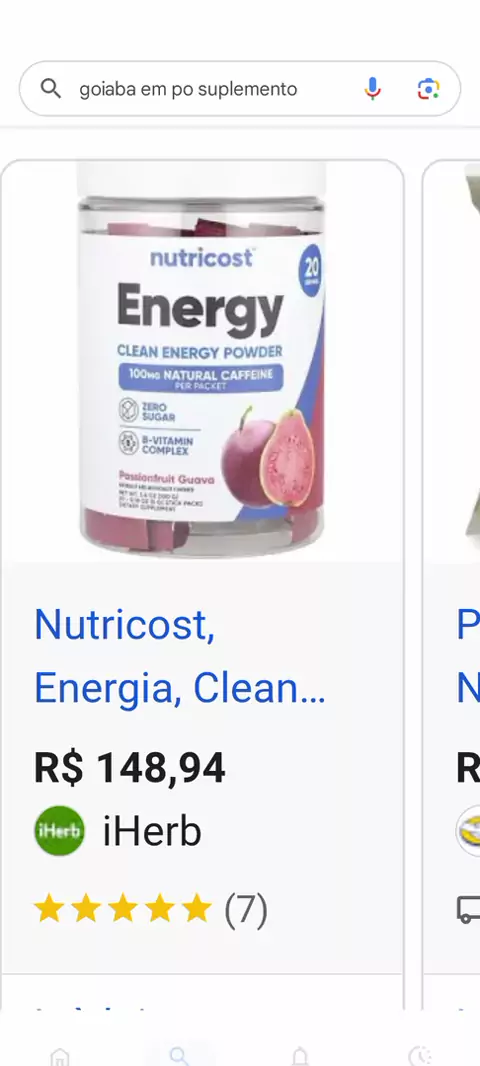Open Nutricost Energy product image
480x1066 pixels.
click(203, 360)
